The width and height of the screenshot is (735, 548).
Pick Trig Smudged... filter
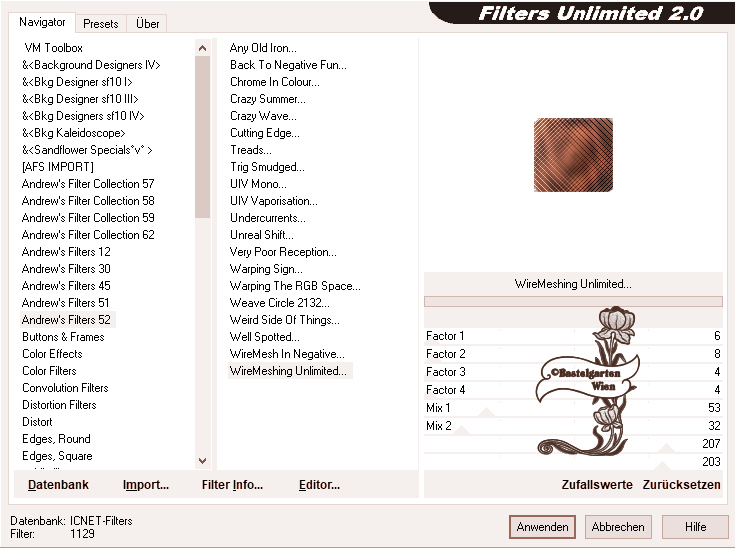(267, 167)
